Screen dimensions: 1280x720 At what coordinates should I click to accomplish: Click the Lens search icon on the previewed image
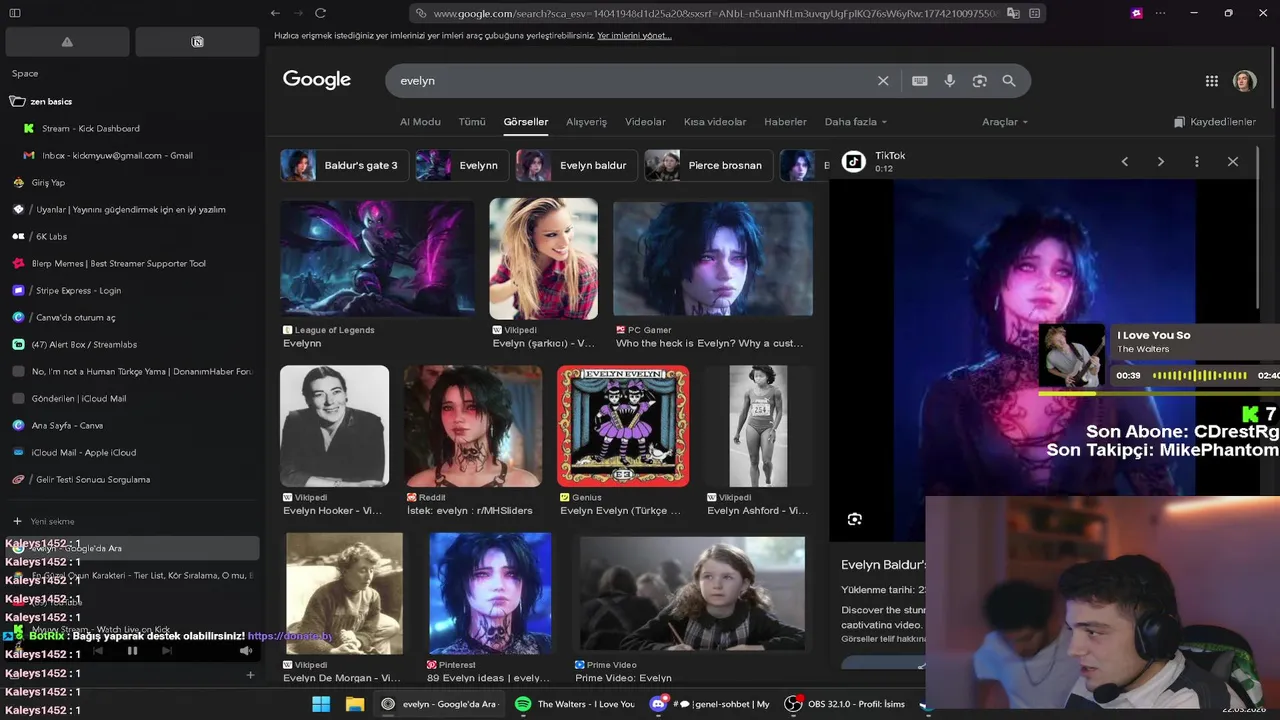[855, 519]
